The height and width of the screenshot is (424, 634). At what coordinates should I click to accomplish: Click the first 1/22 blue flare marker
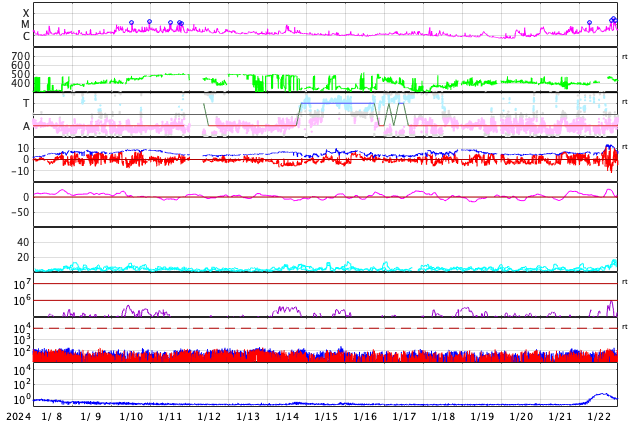590,23
